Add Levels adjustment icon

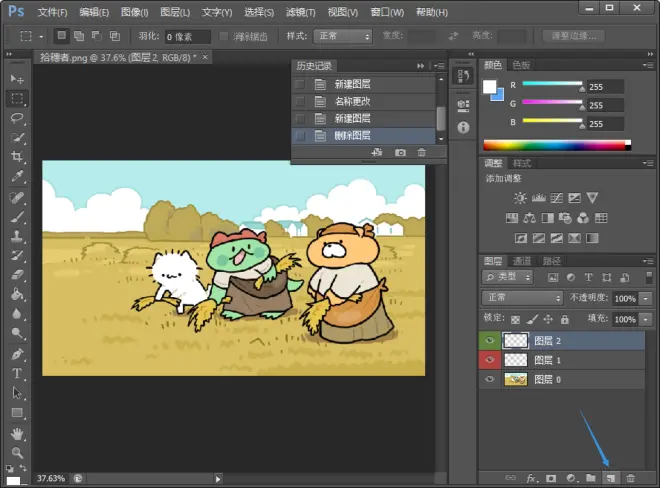[539, 198]
